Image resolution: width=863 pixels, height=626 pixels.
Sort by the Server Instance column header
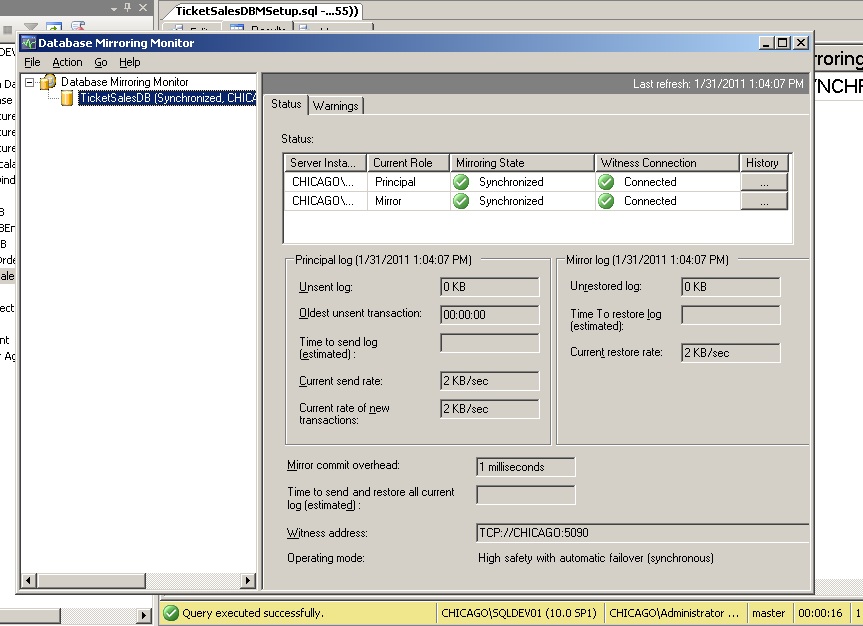point(325,163)
